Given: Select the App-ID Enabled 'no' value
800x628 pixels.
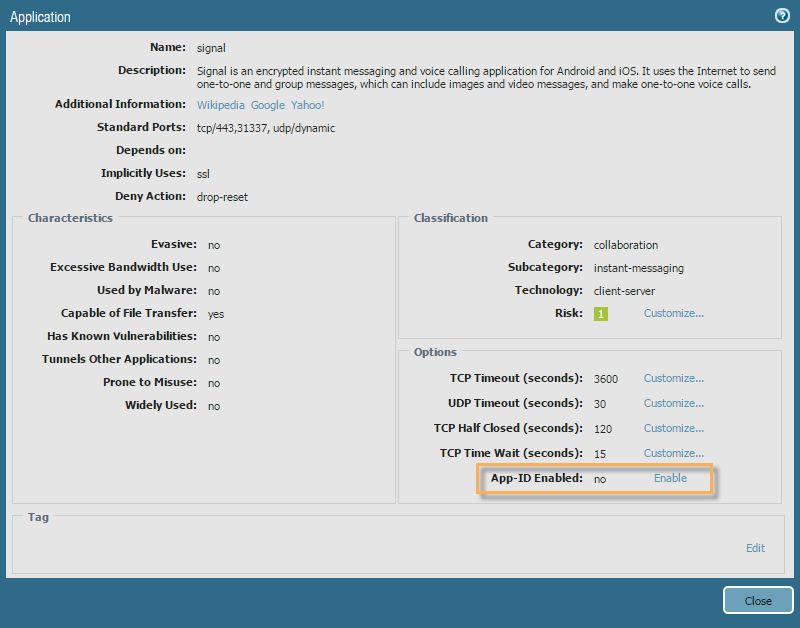Looking at the screenshot, I should [599, 479].
